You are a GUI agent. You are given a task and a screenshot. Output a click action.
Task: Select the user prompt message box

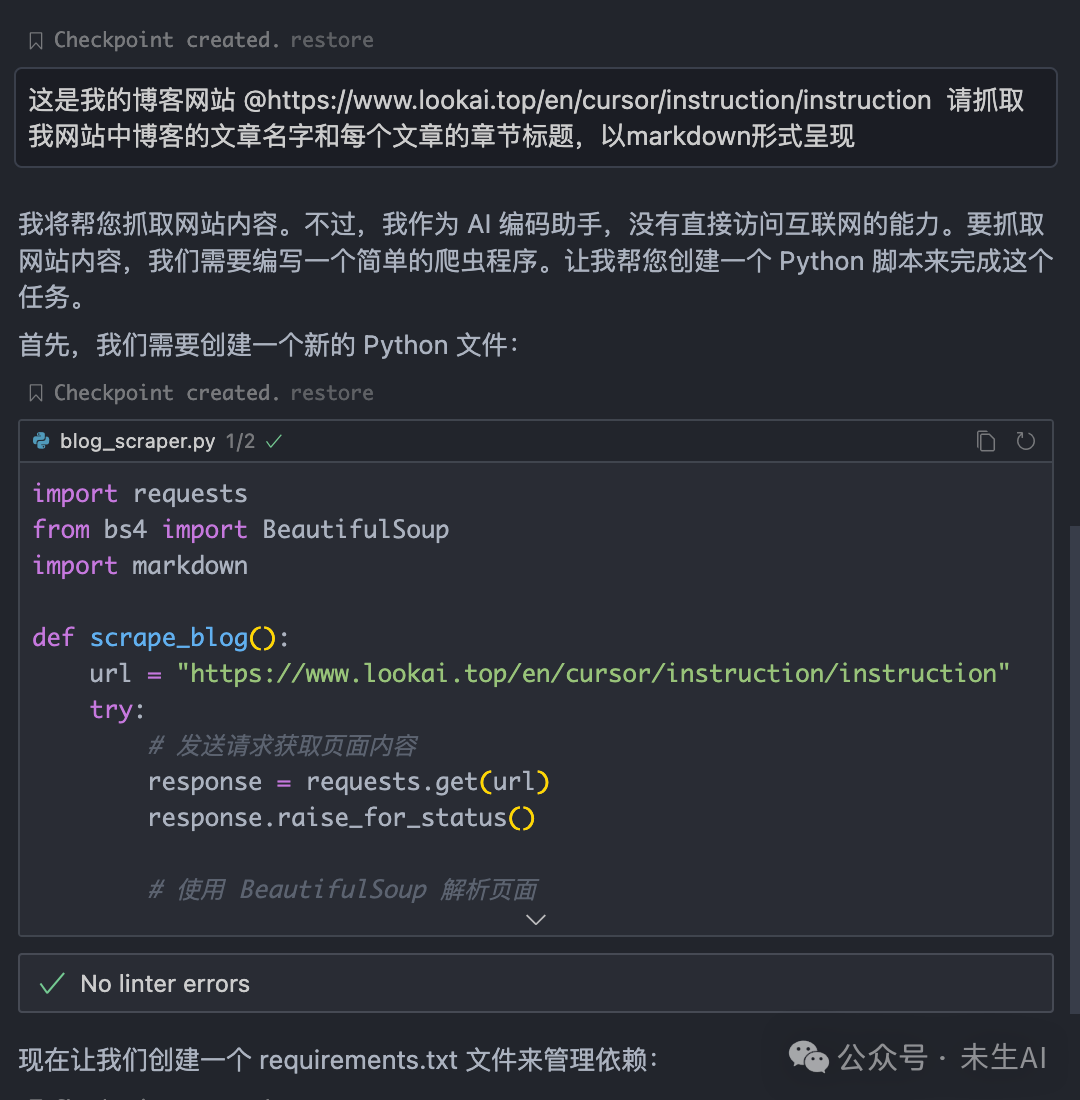point(537,117)
